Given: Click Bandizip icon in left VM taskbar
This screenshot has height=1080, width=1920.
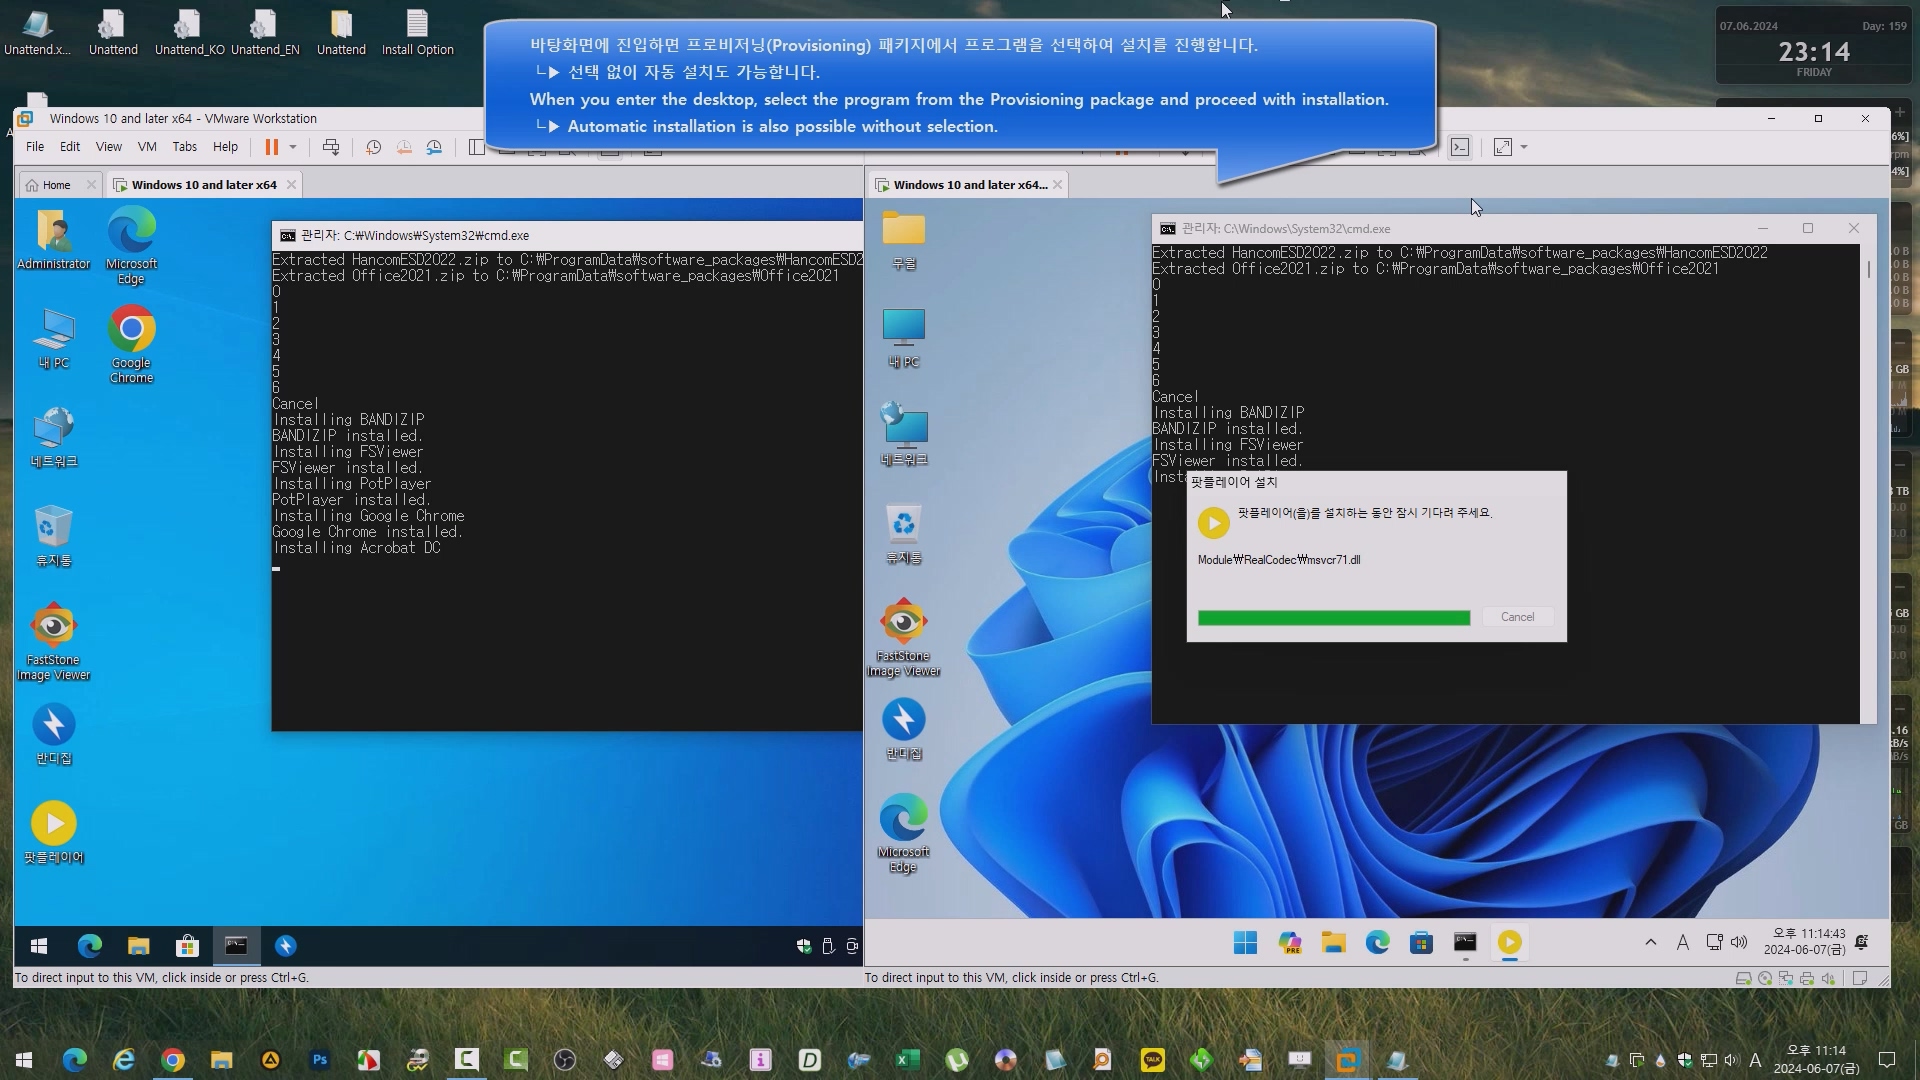Looking at the screenshot, I should coord(285,946).
